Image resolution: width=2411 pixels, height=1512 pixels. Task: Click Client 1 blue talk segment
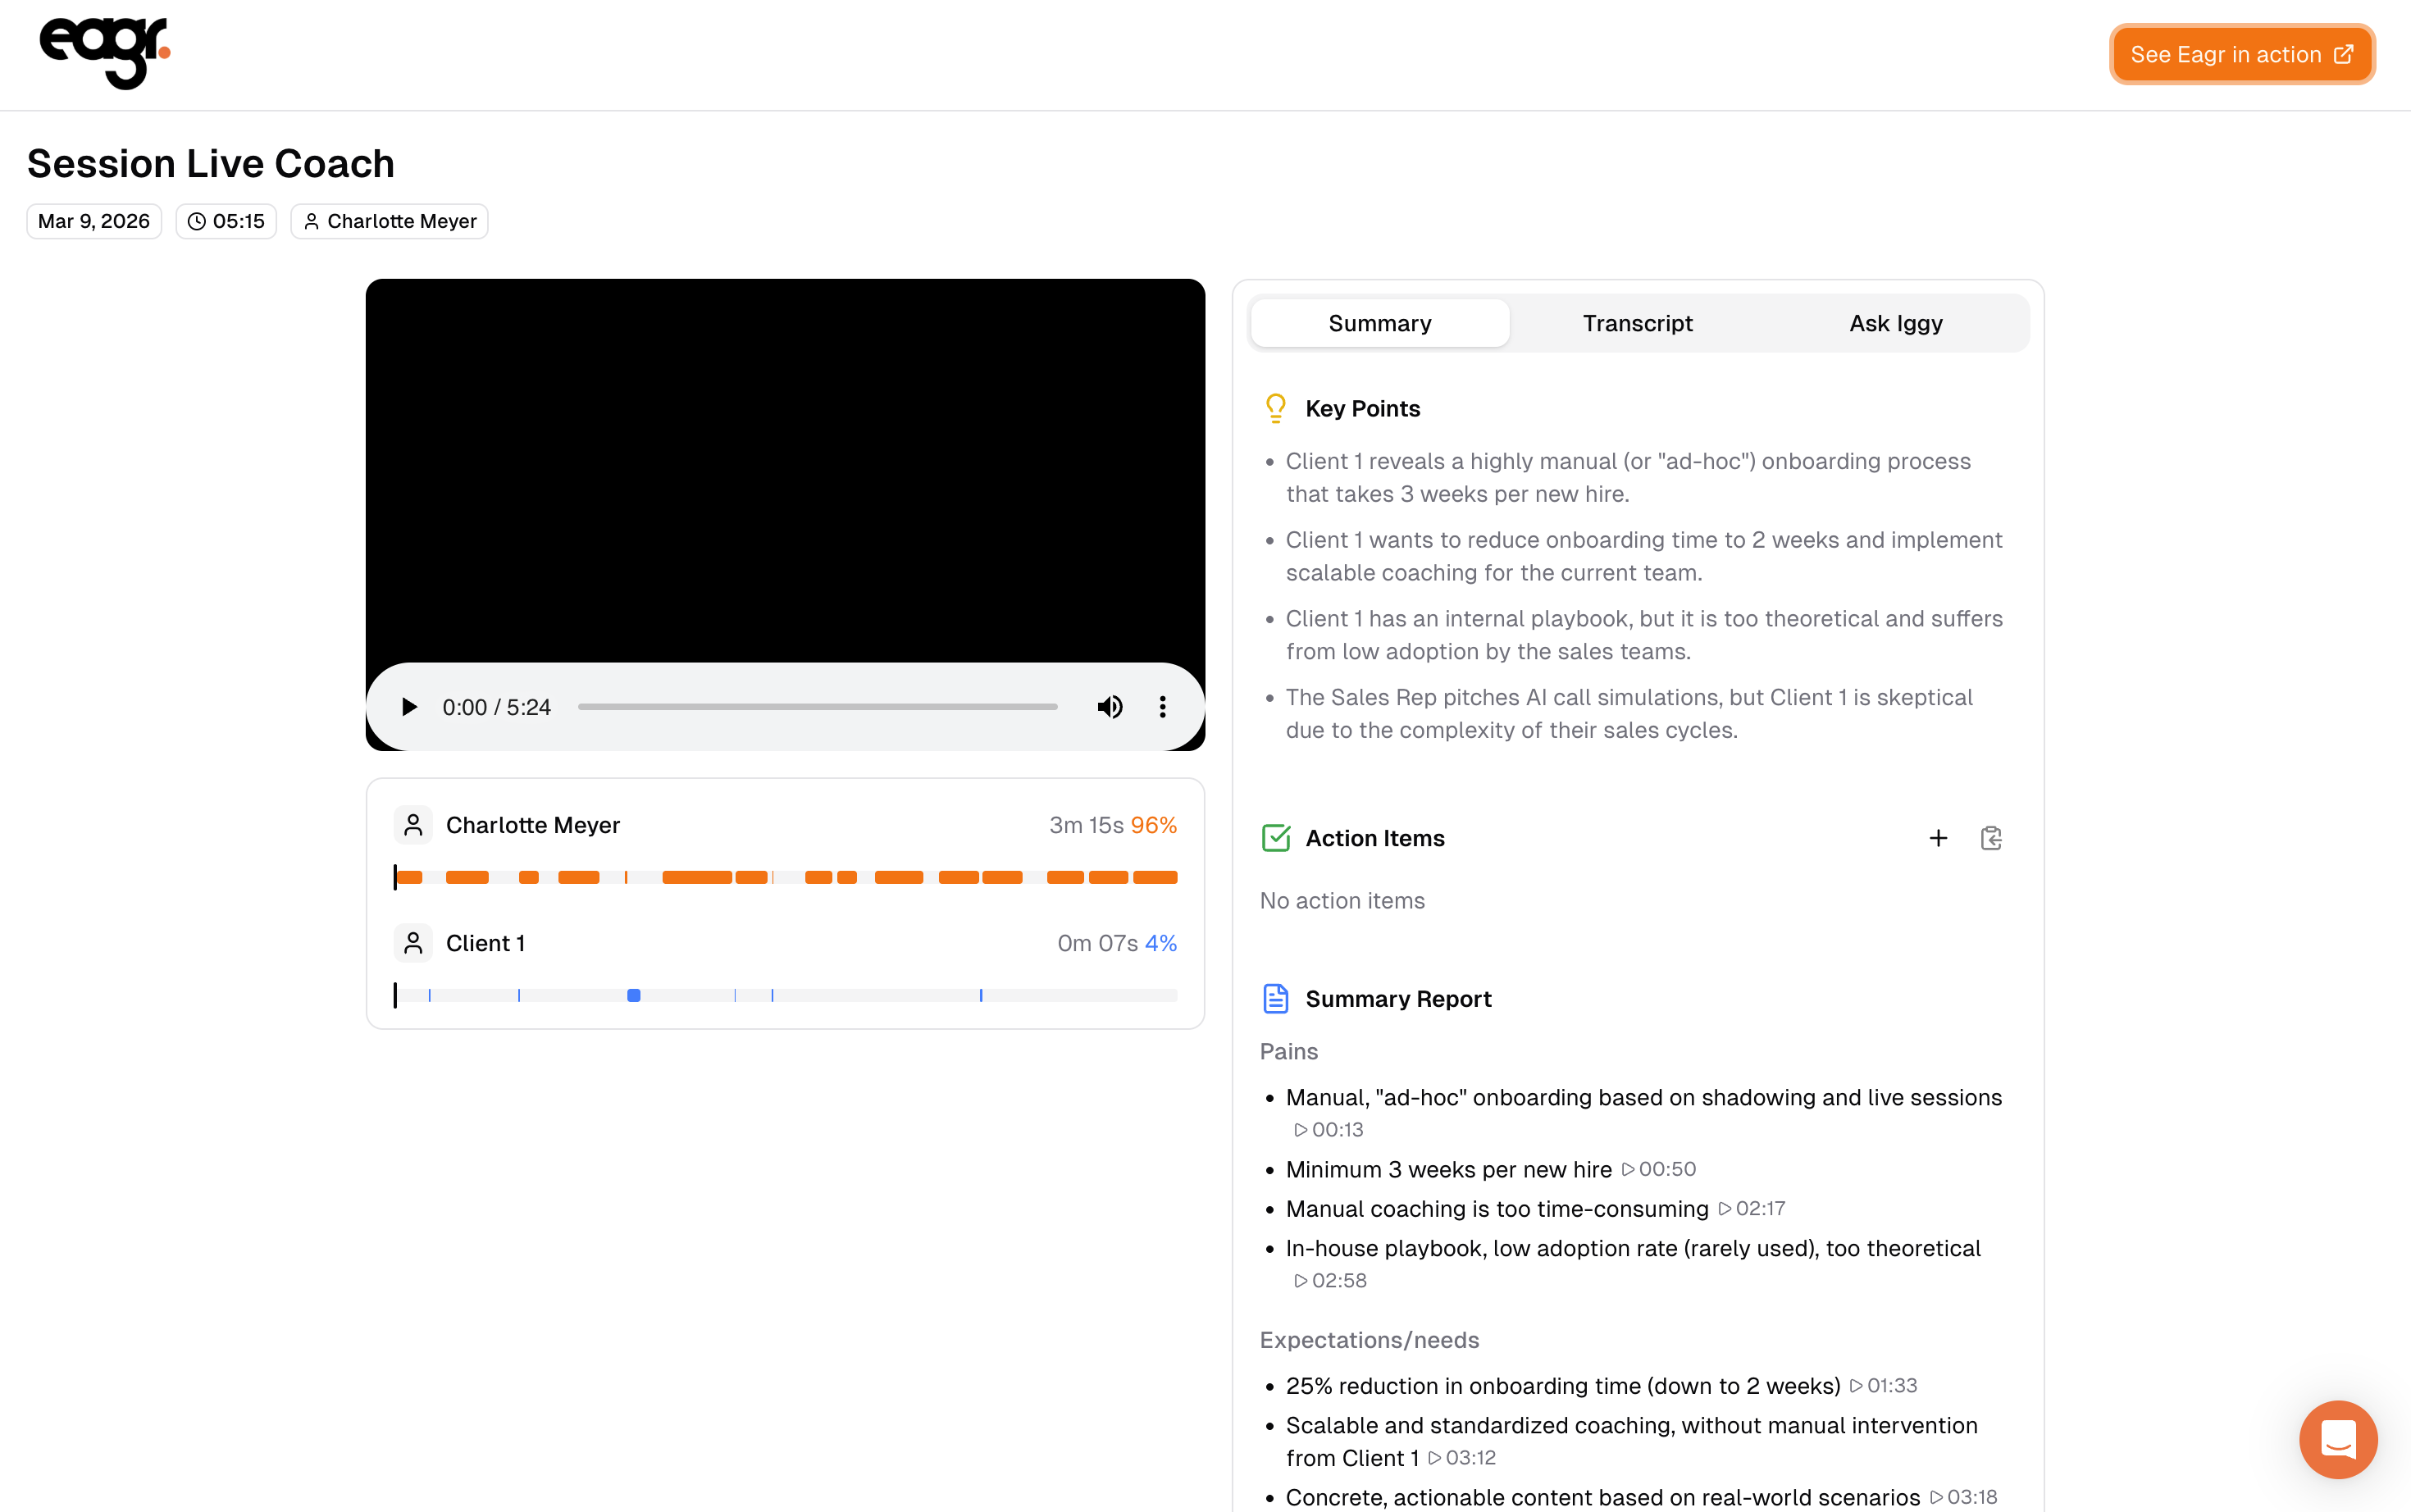[633, 995]
